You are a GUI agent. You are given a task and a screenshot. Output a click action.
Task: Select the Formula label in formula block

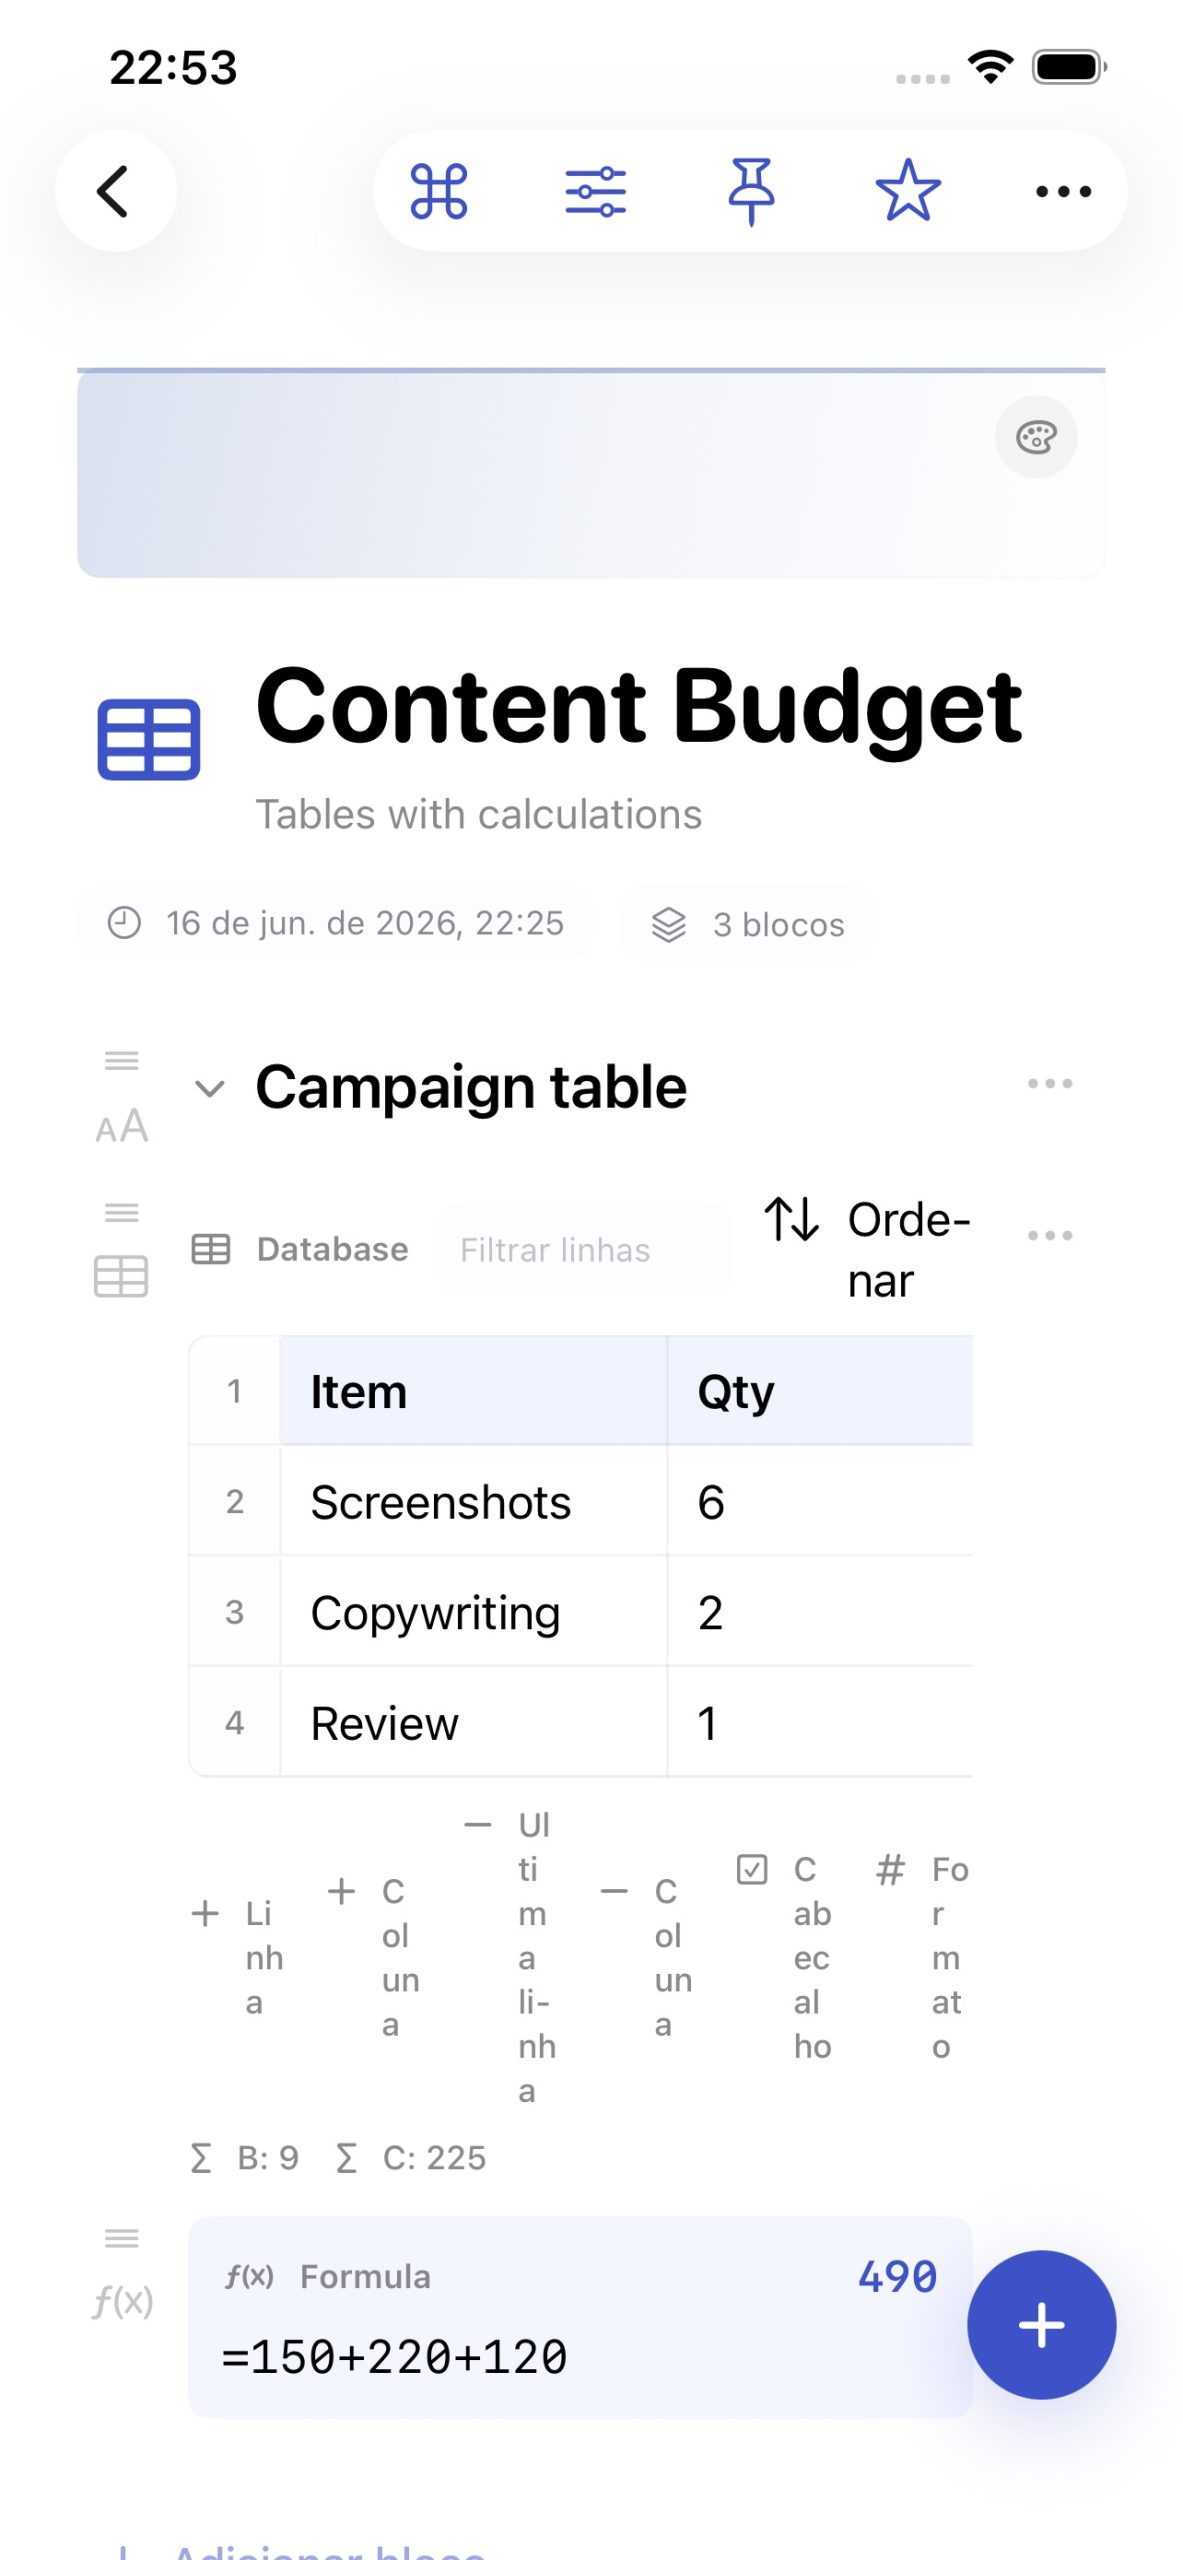click(x=365, y=2276)
